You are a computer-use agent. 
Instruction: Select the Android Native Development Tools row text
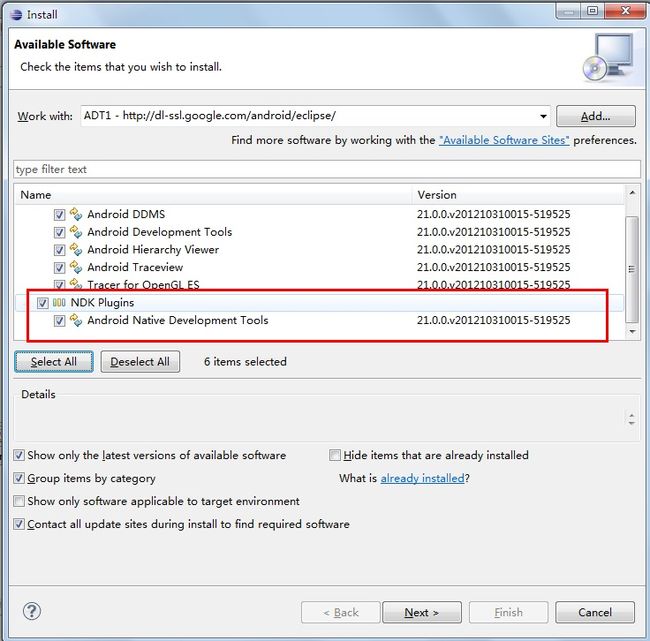point(178,320)
